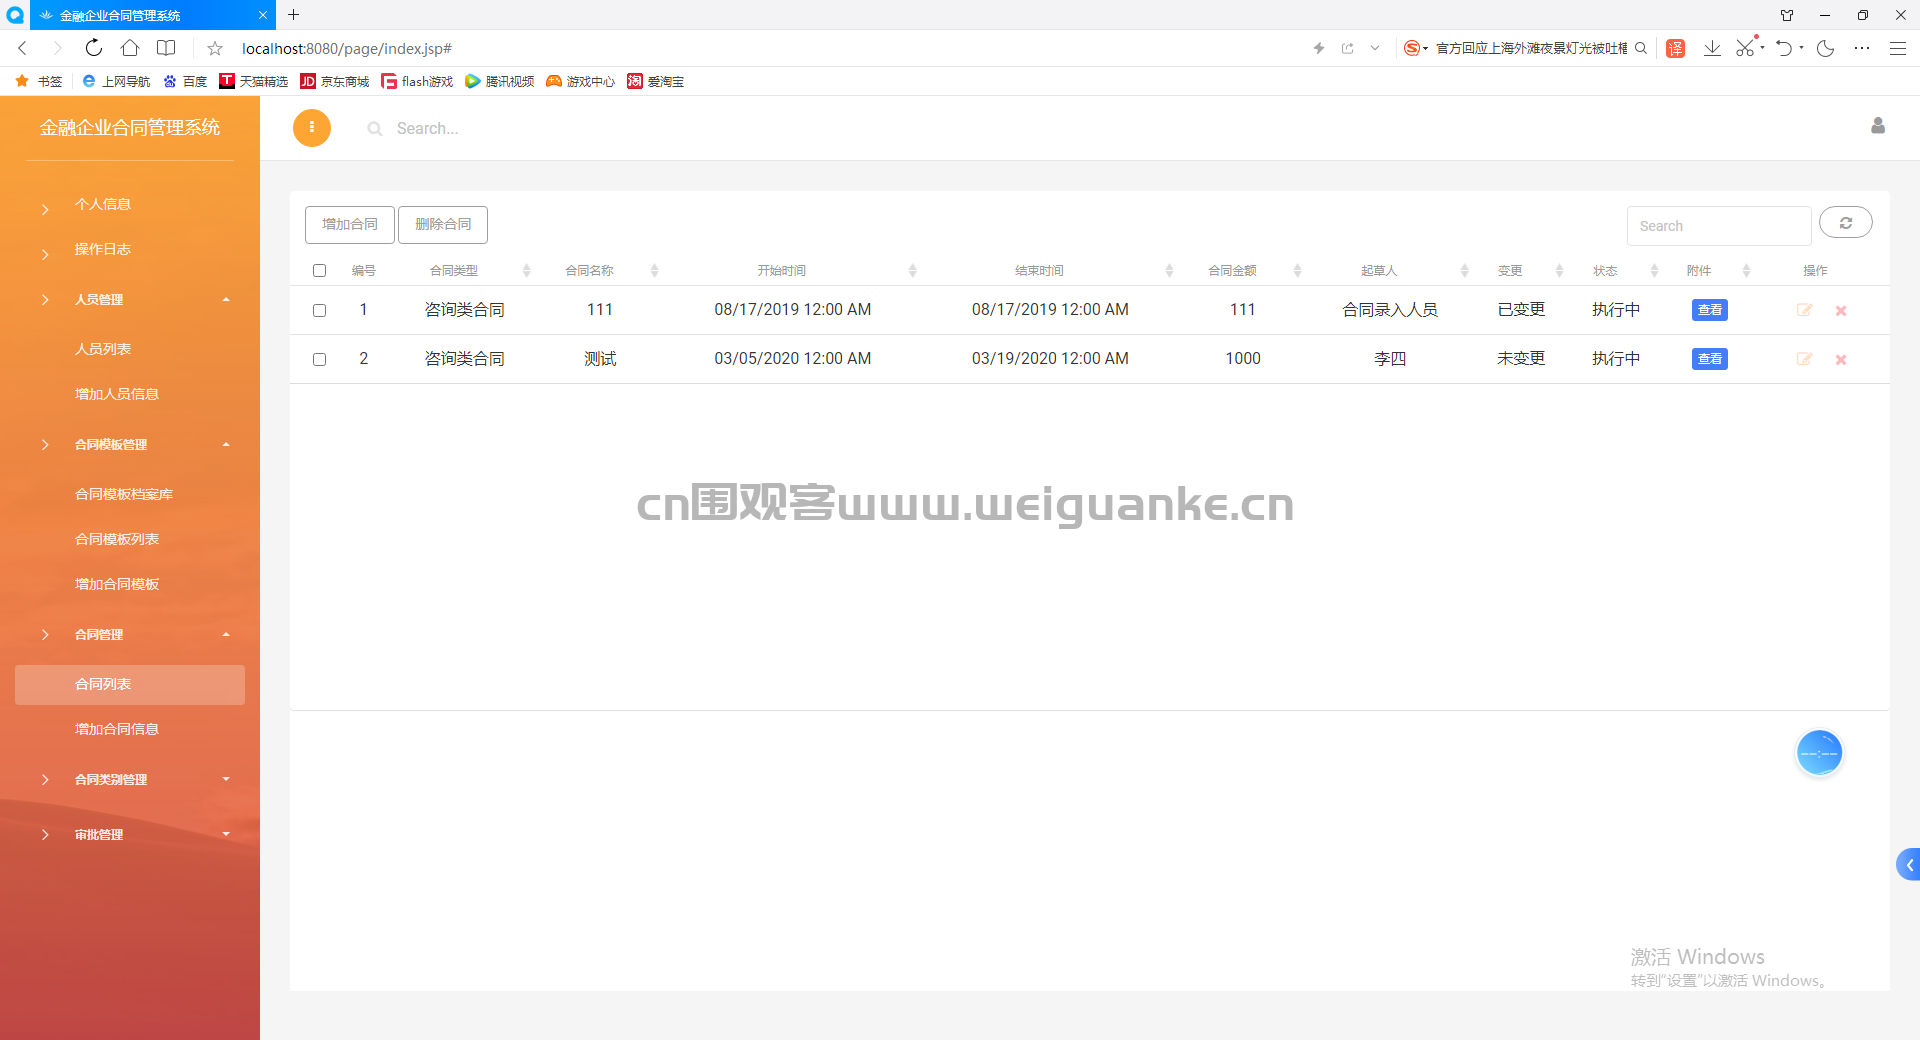
Task: Click the browser skin shirt icon
Action: coord(1787,15)
